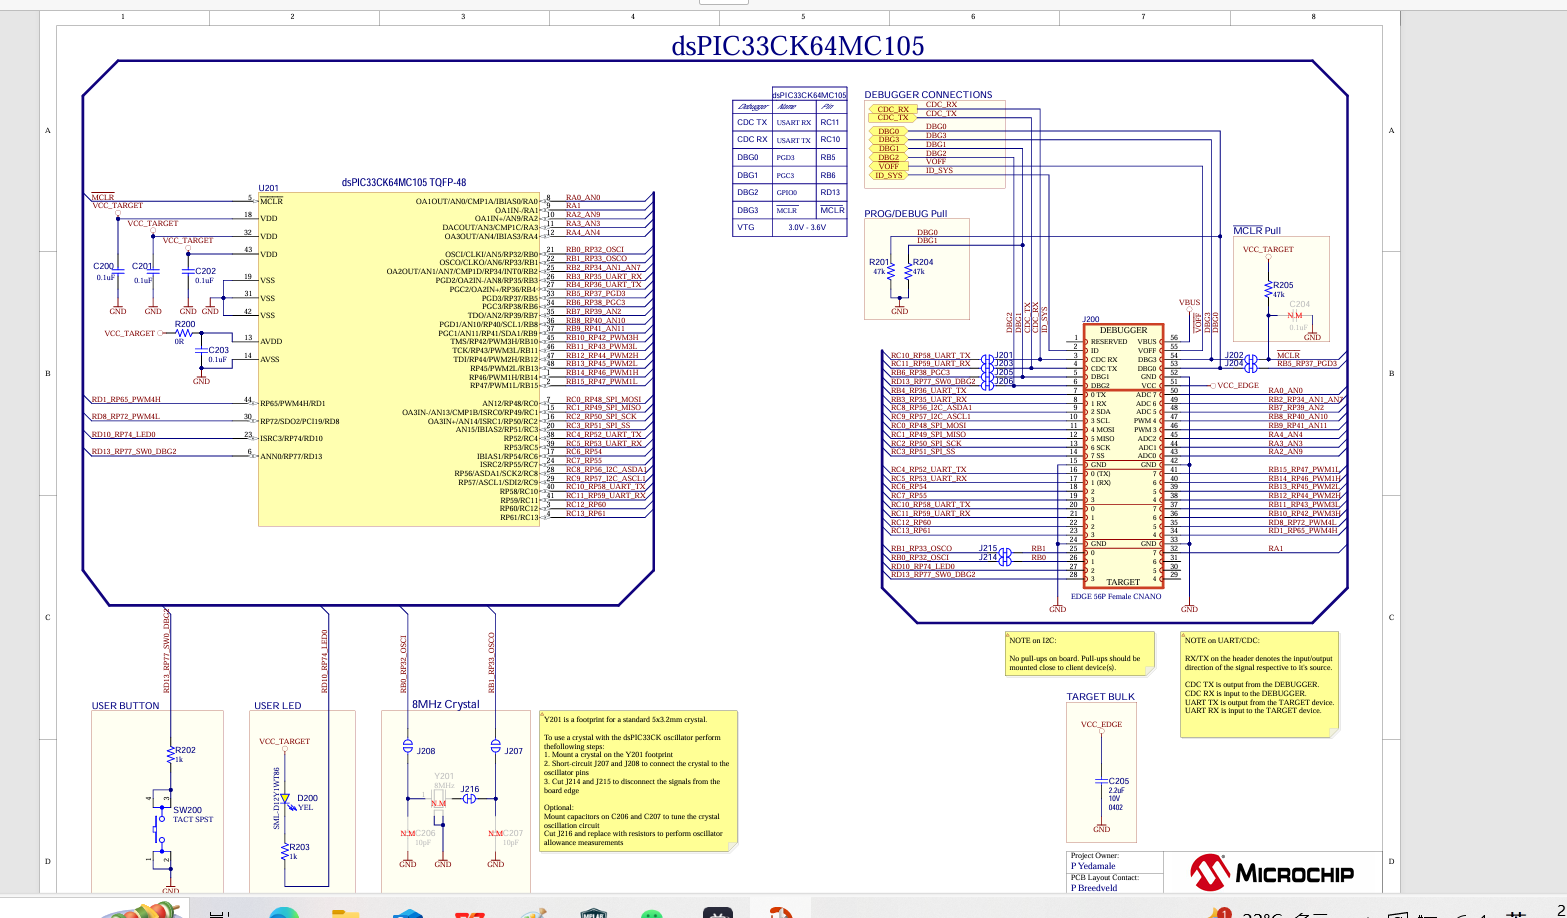Click the C202 capacitor symbol
The height and width of the screenshot is (918, 1567).
coord(187,271)
